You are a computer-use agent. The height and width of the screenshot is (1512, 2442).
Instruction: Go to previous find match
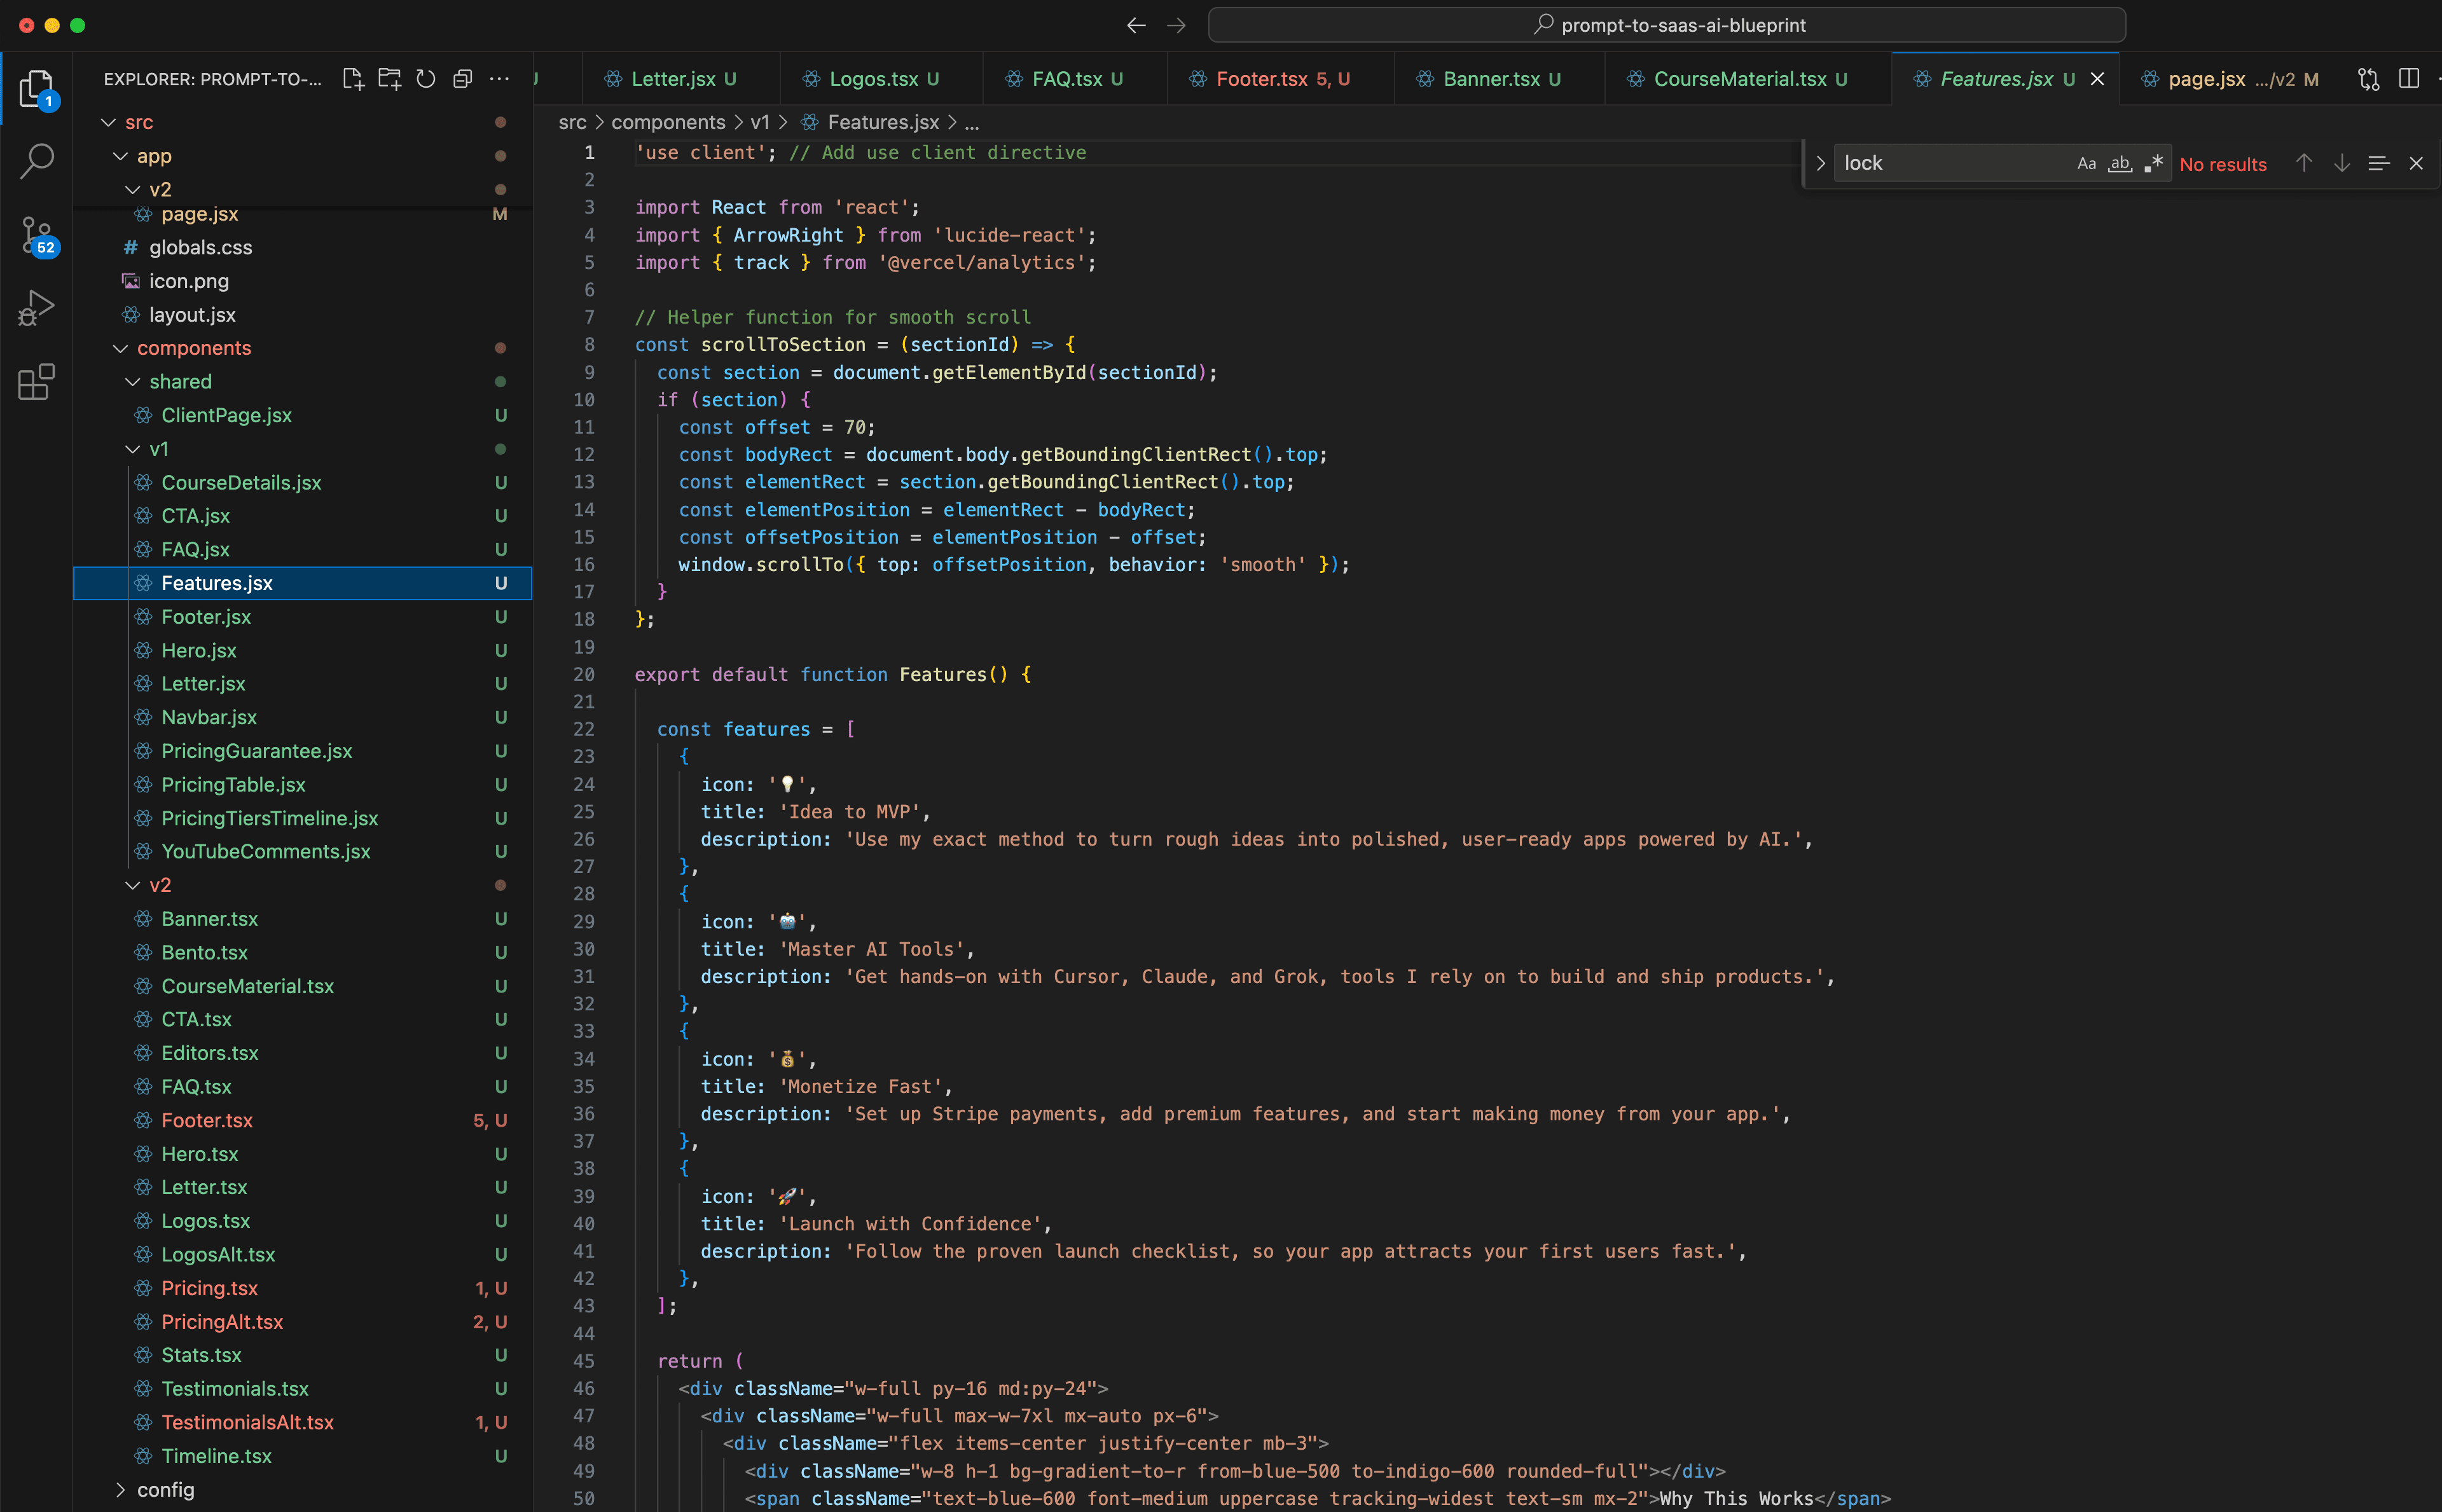click(x=2304, y=163)
